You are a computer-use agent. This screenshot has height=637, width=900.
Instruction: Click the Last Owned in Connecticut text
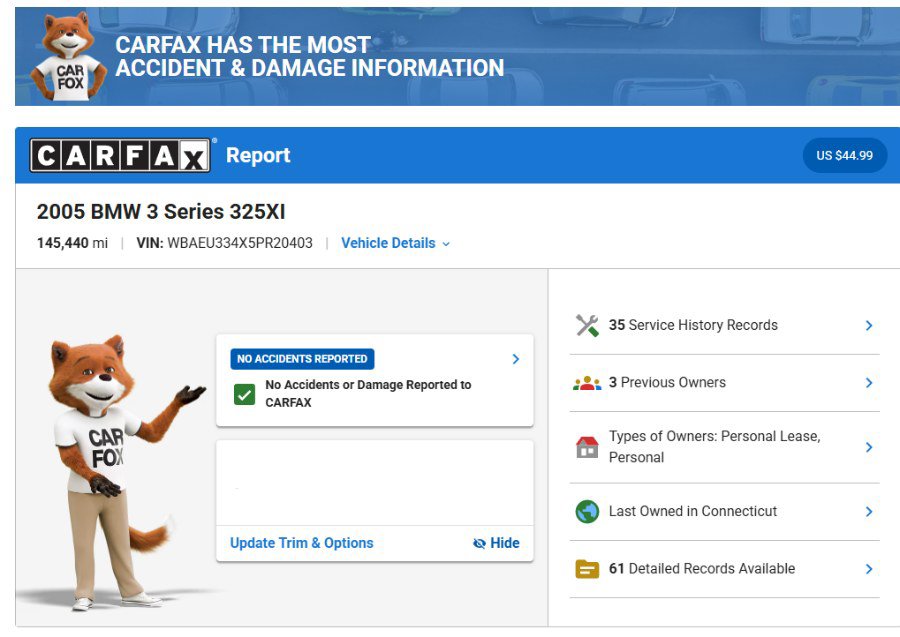pyautogui.click(x=693, y=511)
